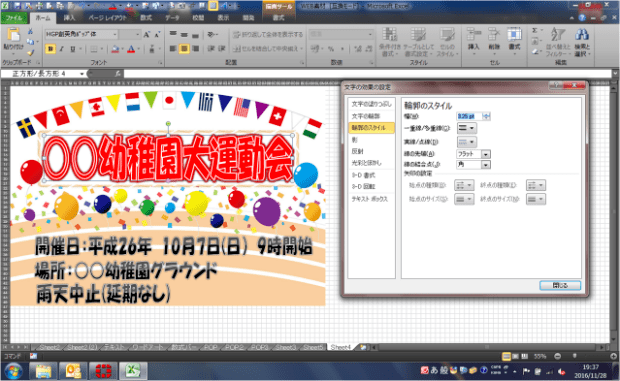Toggle align text left
The image size is (620, 381).
[173, 49]
